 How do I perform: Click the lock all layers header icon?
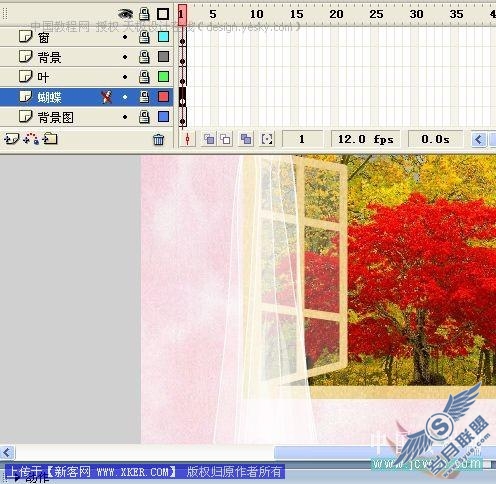tap(144, 14)
